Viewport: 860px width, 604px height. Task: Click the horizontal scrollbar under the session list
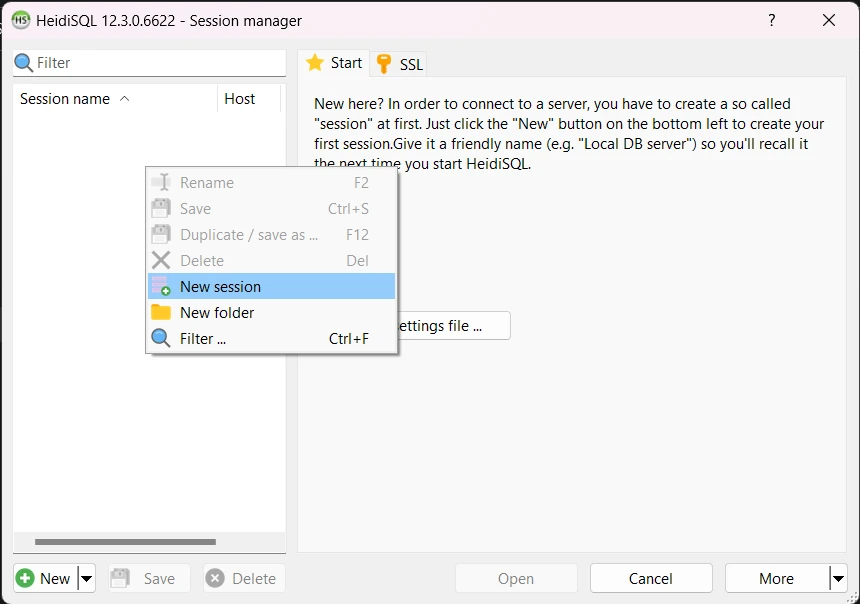125,541
